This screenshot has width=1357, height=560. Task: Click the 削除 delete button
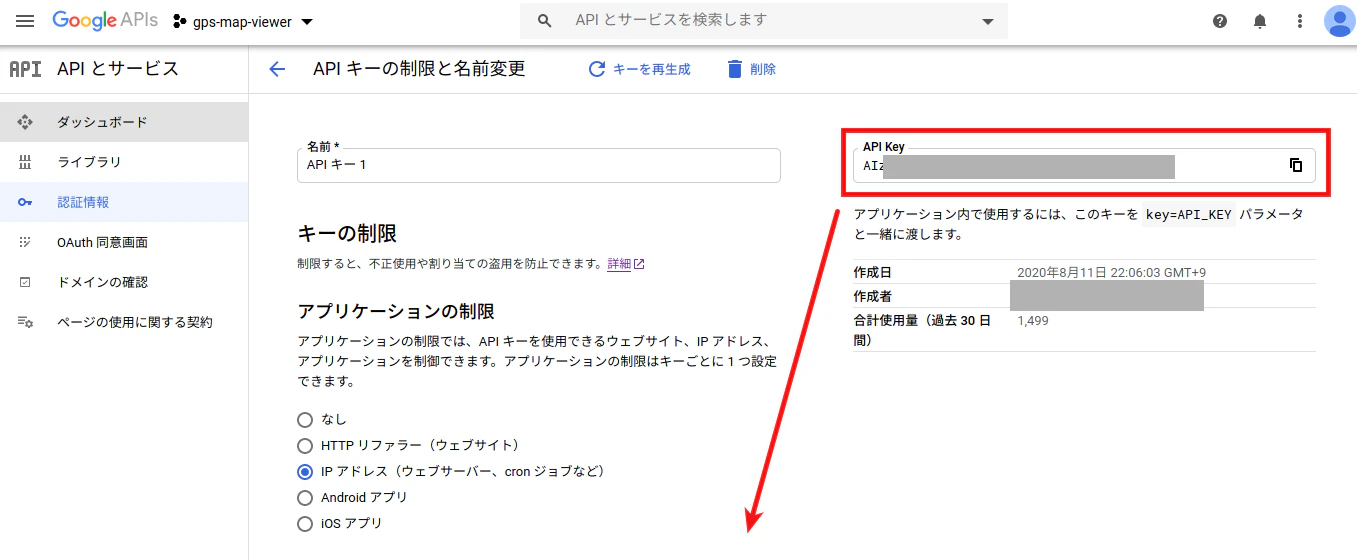click(751, 69)
